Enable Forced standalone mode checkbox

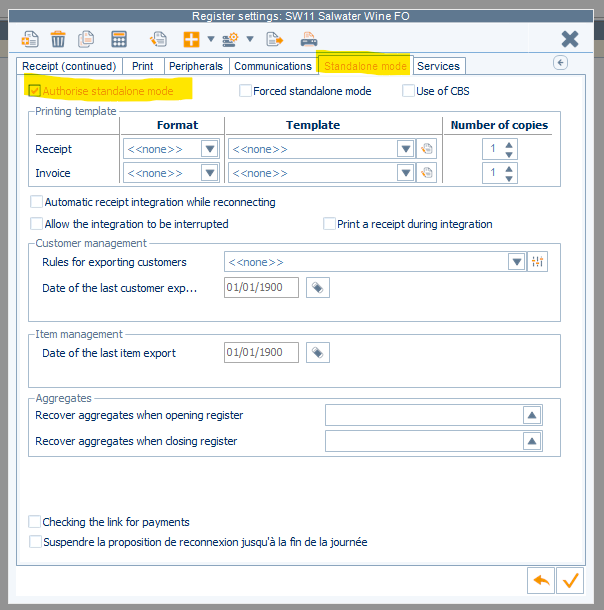click(245, 91)
